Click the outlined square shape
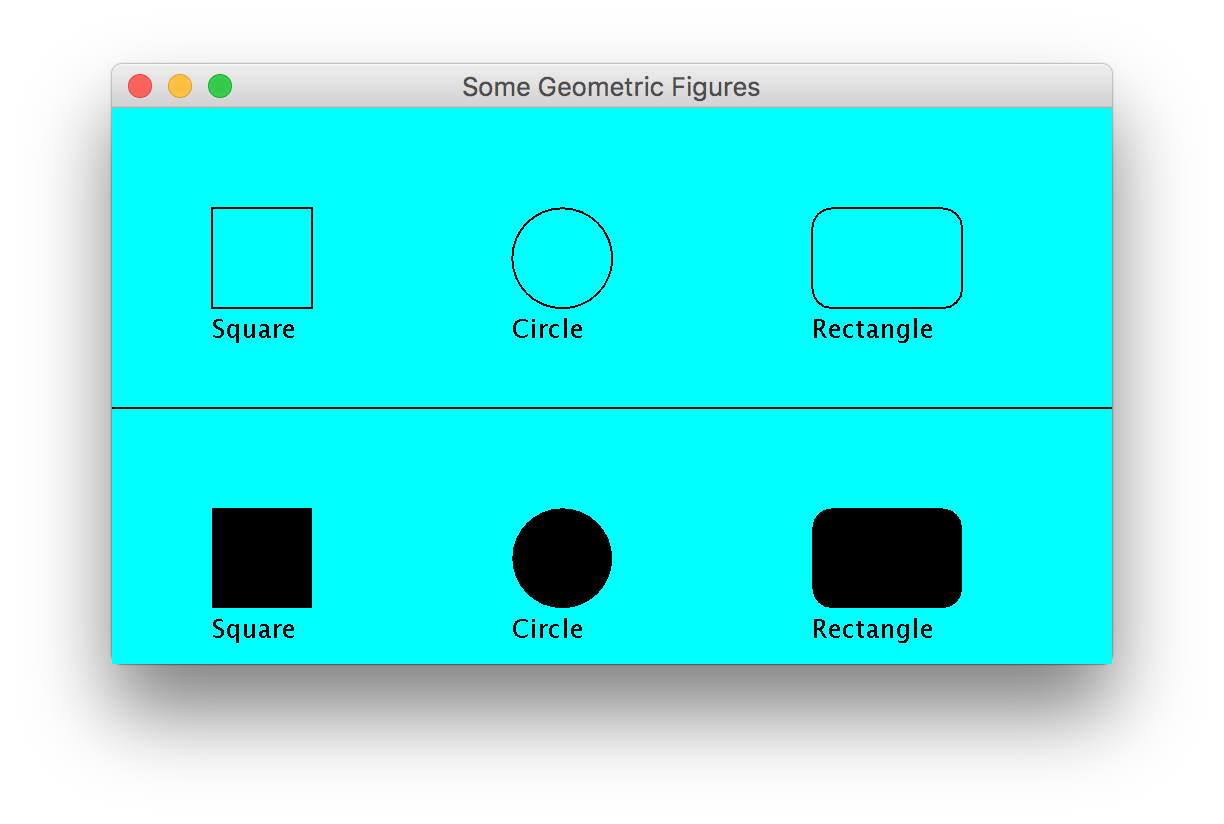The width and height of the screenshot is (1224, 824). pyautogui.click(x=262, y=258)
